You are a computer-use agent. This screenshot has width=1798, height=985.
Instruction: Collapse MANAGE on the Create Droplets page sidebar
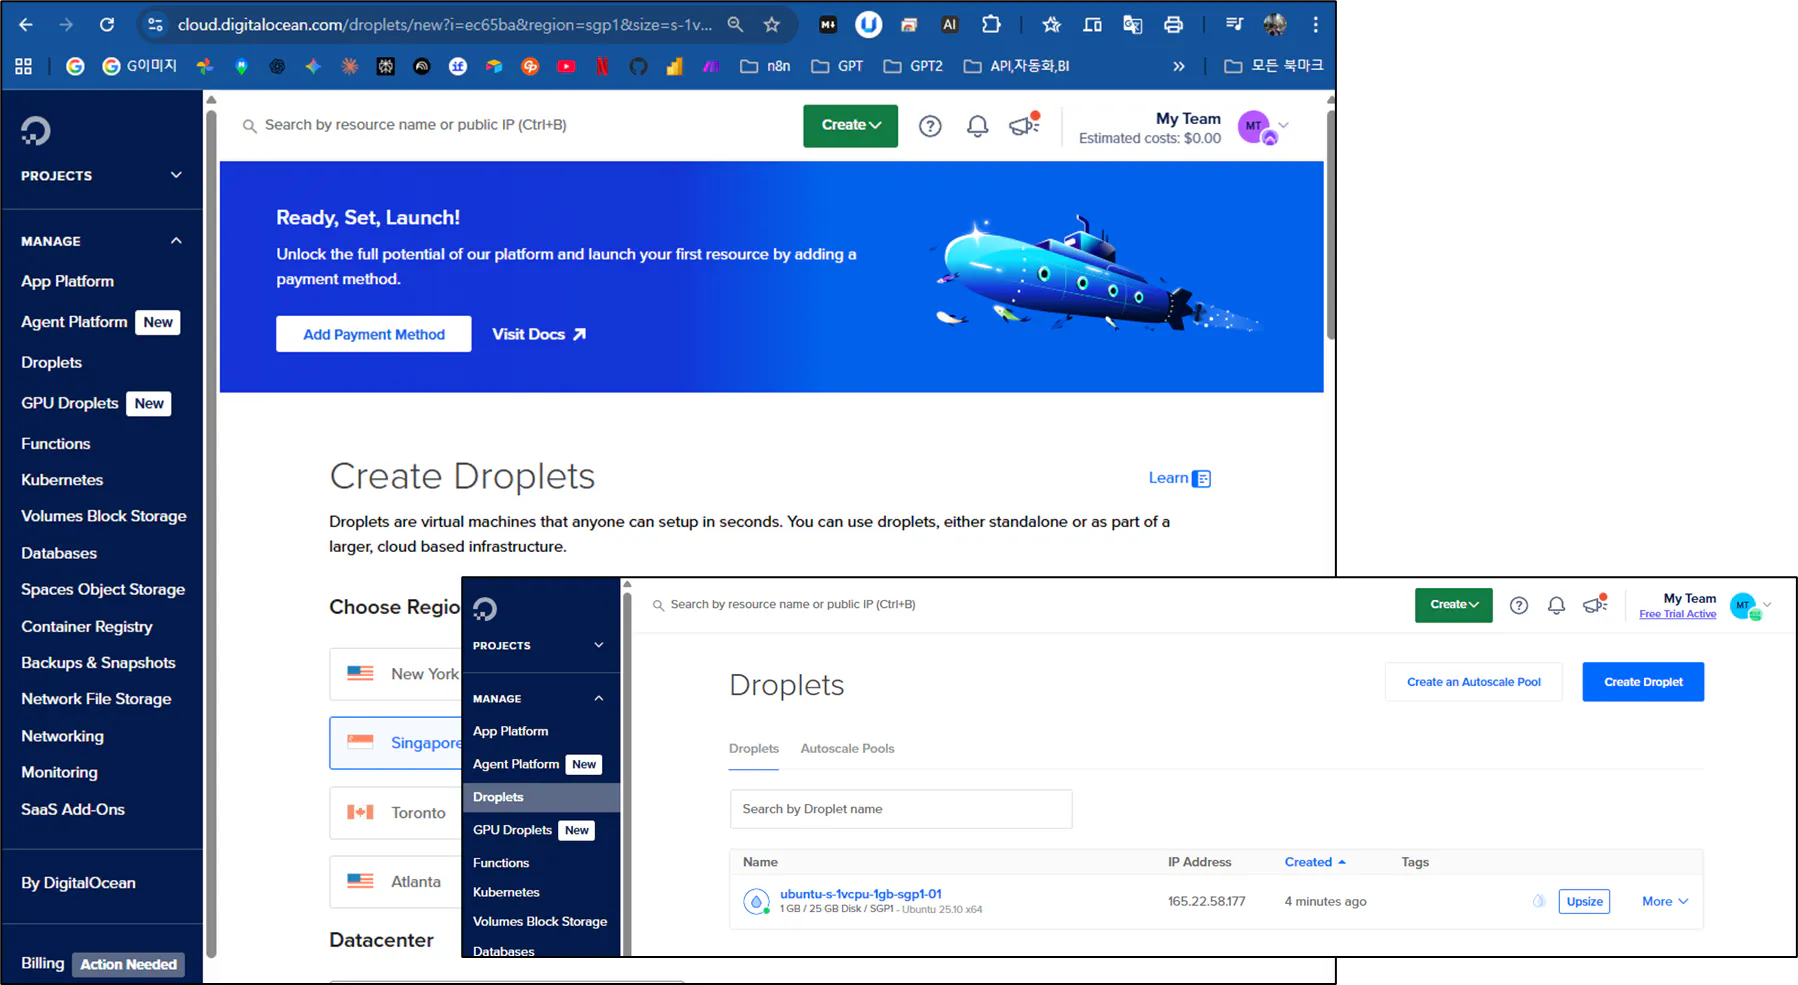click(x=176, y=241)
